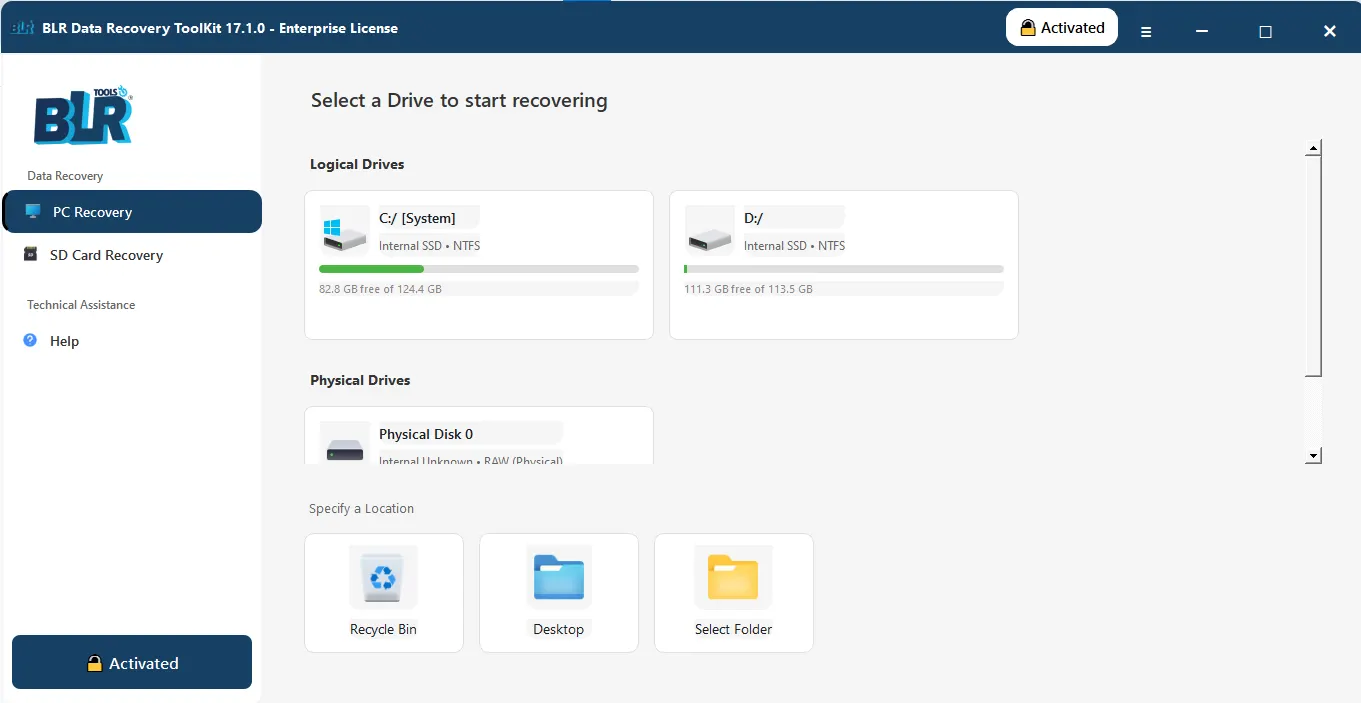This screenshot has height=703, width=1361.
Task: Click the Select Folder yellow folder icon
Action: pos(733,578)
